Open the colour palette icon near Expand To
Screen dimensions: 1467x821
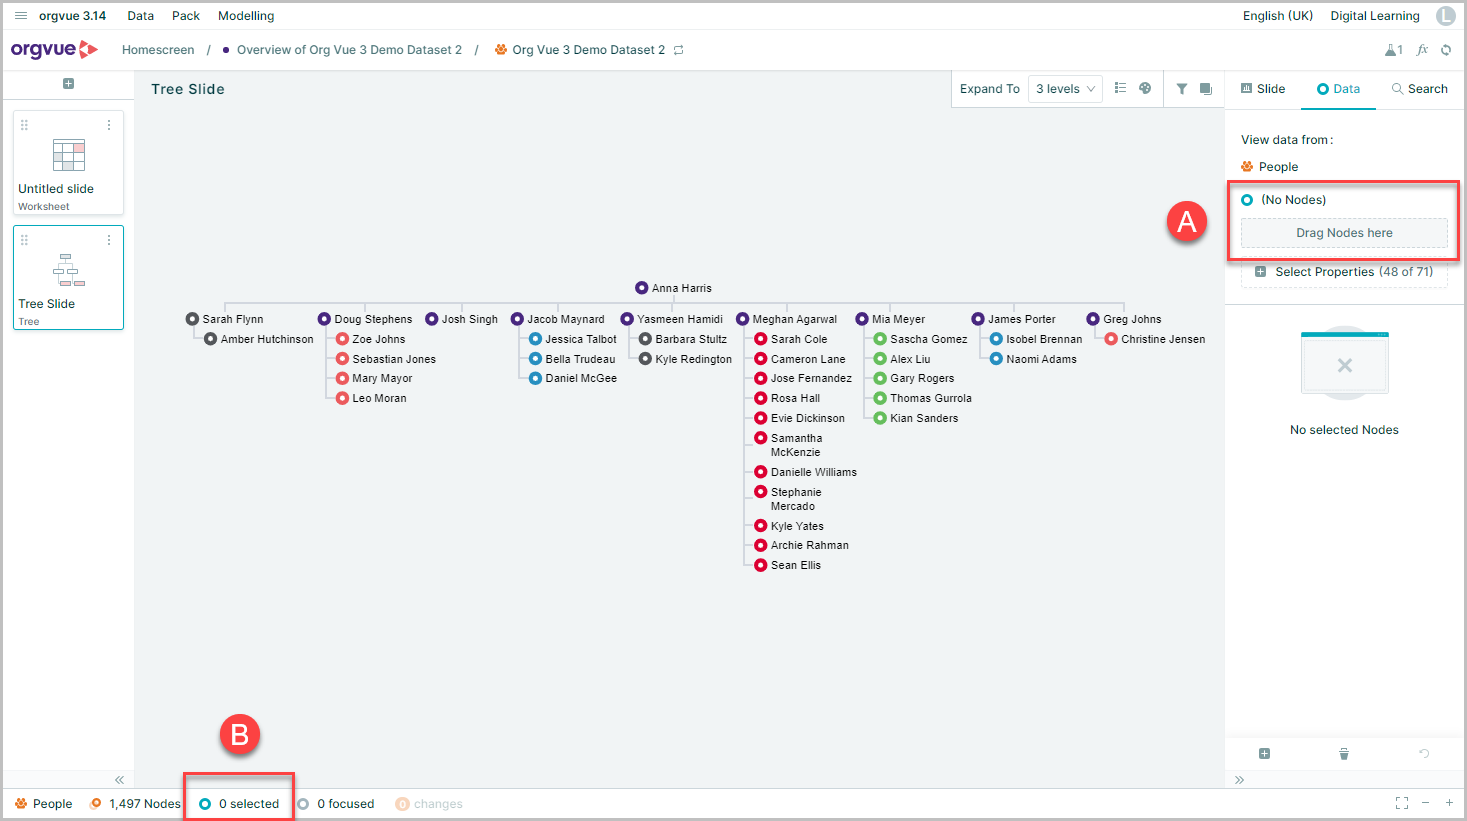1146,88
